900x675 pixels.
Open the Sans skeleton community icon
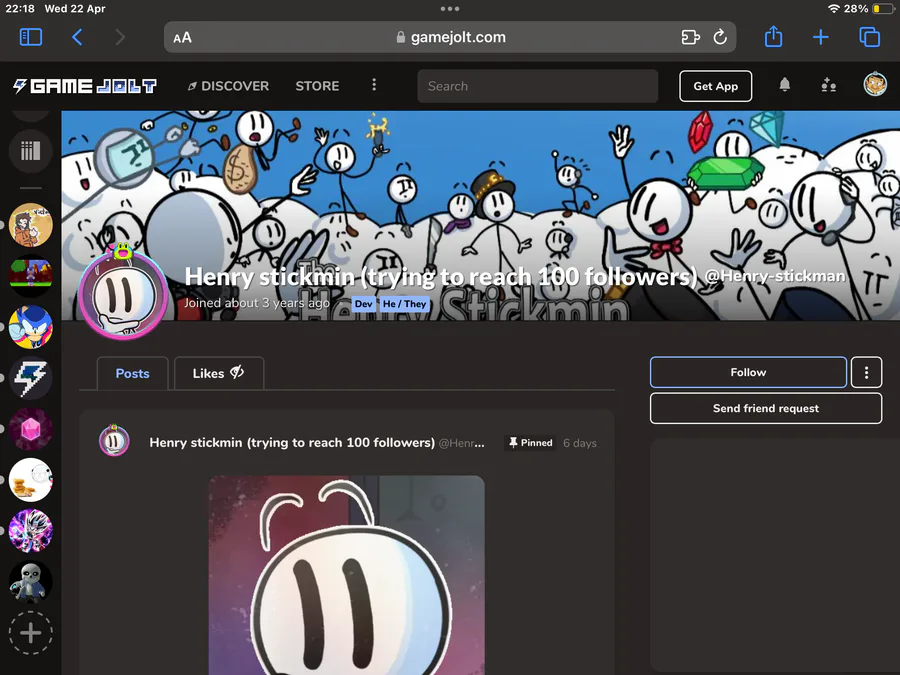pyautogui.click(x=30, y=583)
